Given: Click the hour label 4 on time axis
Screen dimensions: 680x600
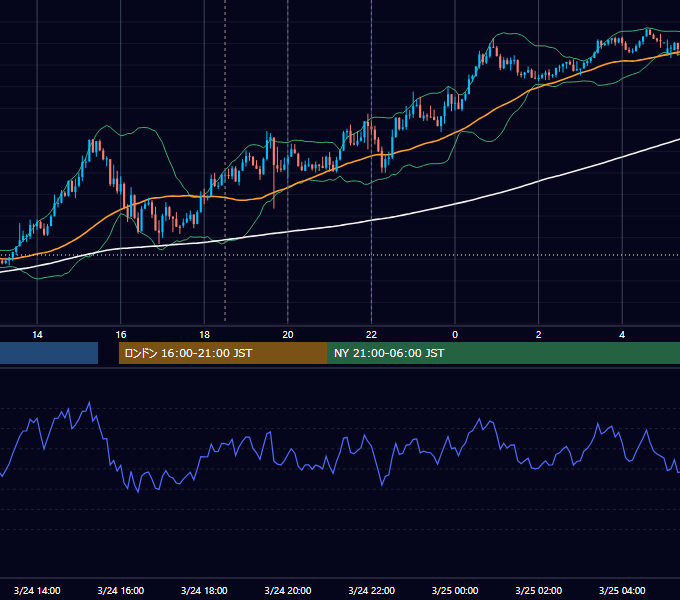Looking at the screenshot, I should 622,335.
